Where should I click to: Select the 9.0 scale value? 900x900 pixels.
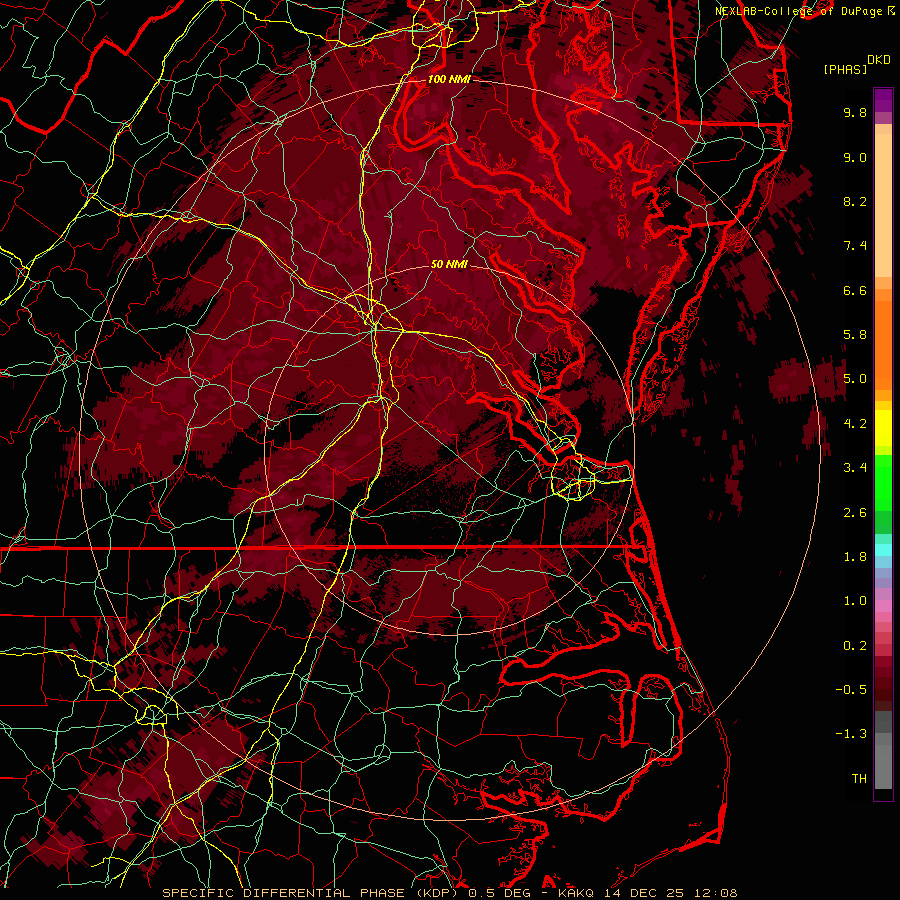pyautogui.click(x=855, y=157)
